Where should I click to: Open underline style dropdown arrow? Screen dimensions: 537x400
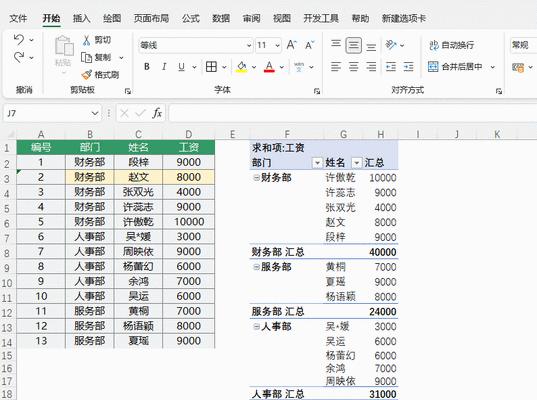click(194, 67)
